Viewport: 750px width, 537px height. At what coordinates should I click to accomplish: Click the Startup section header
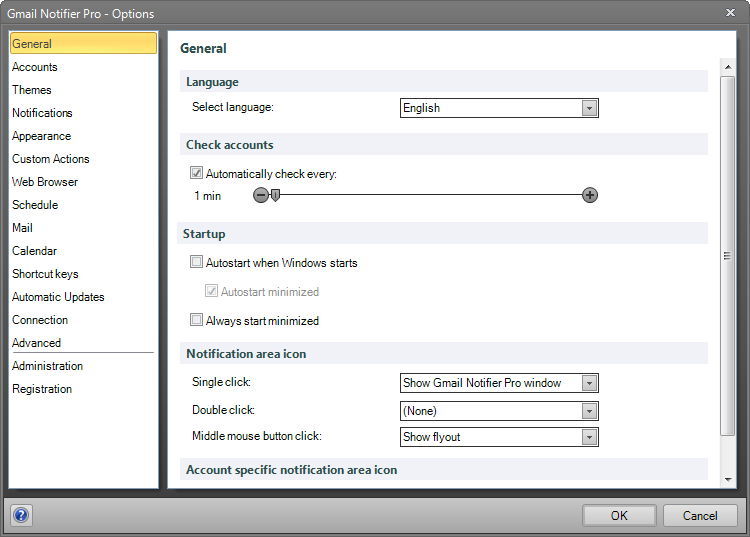pos(444,233)
